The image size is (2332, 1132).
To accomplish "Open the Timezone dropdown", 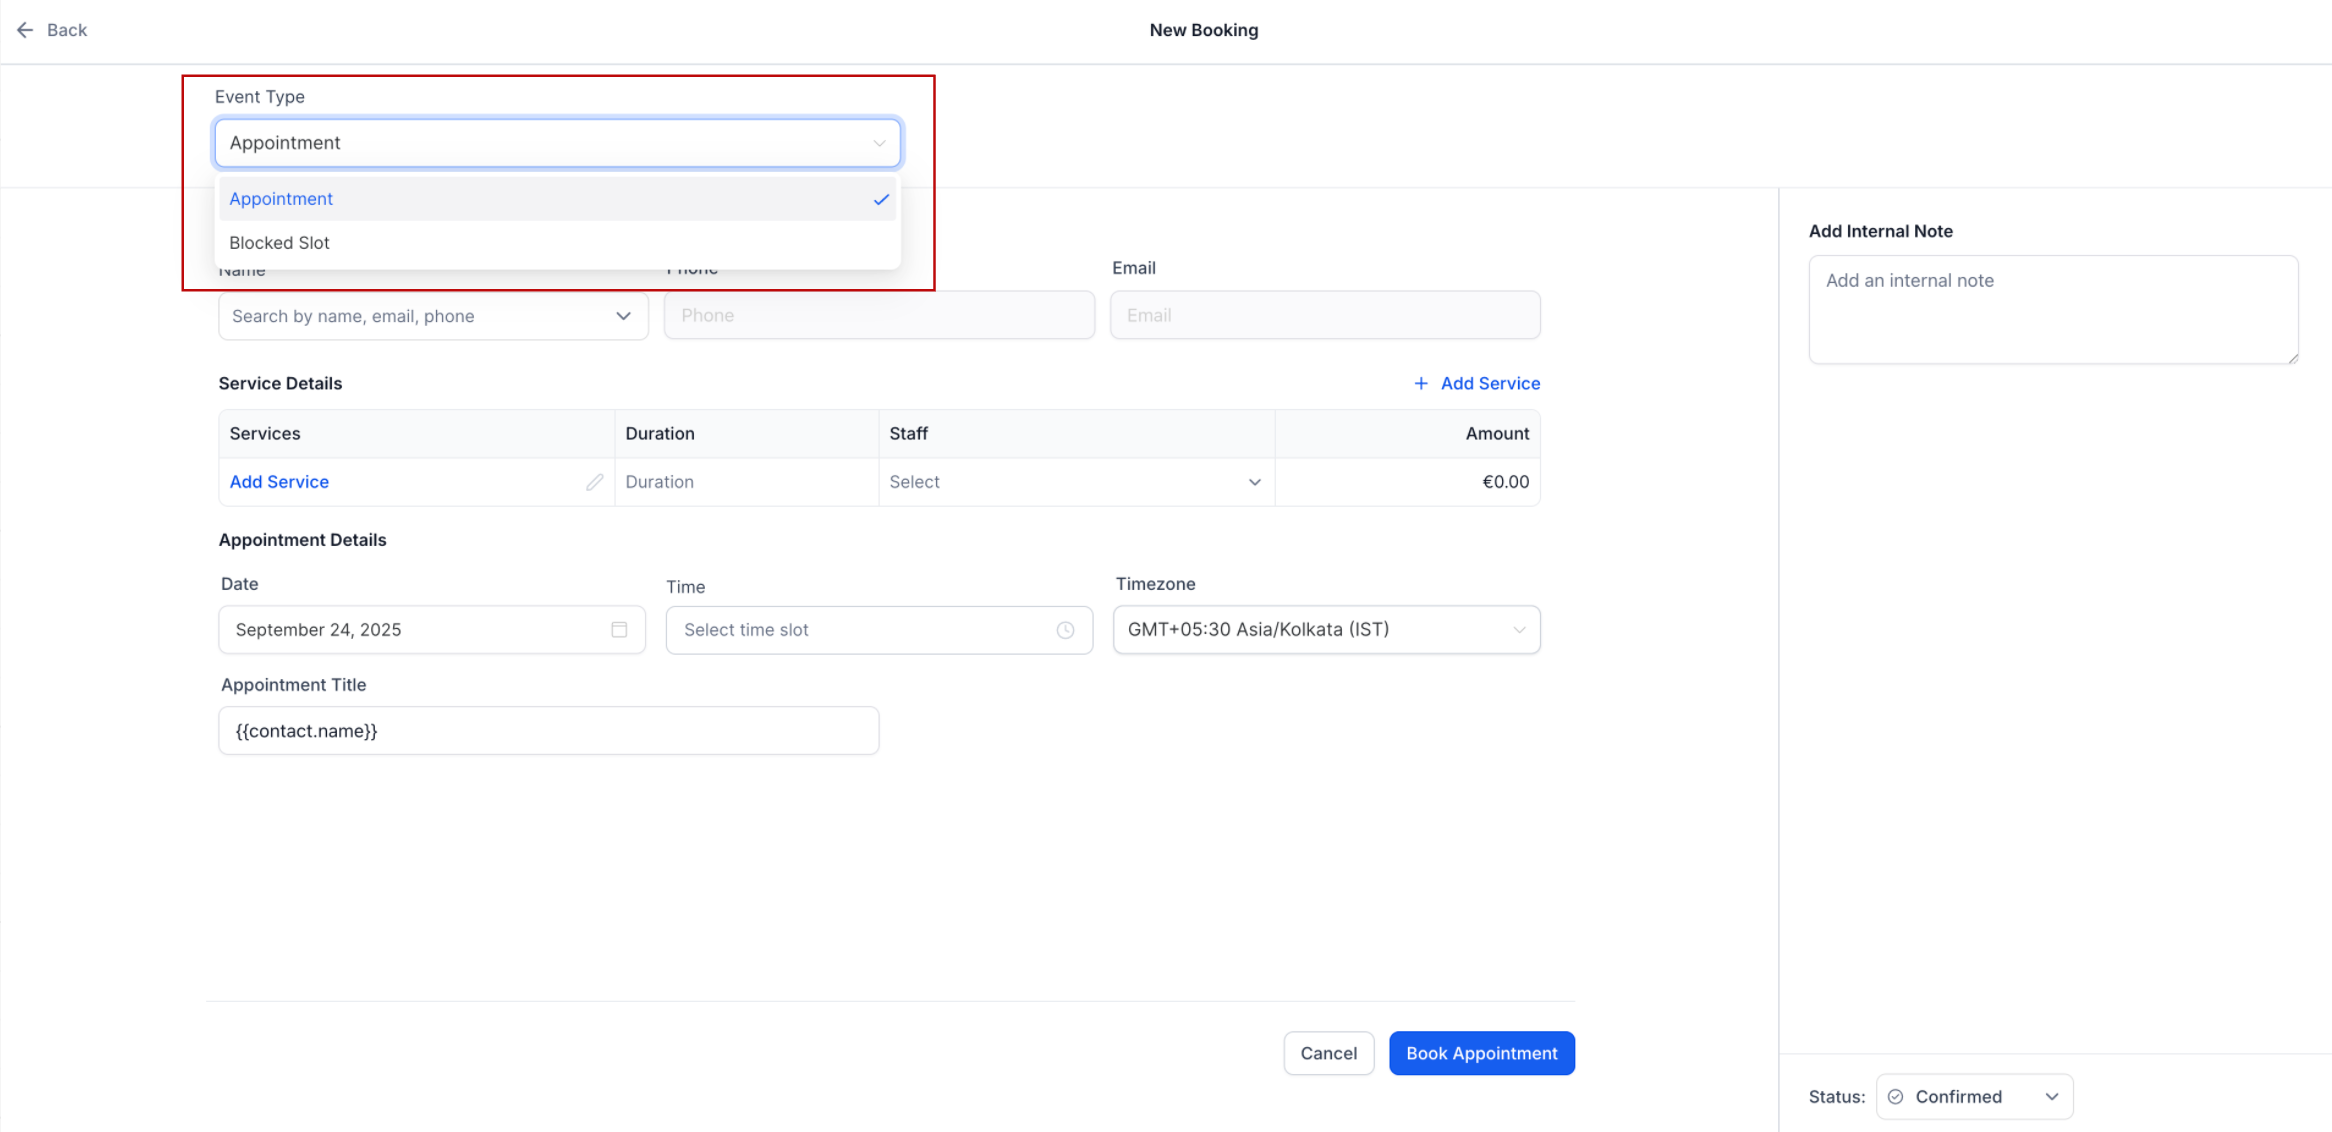I will pos(1518,630).
